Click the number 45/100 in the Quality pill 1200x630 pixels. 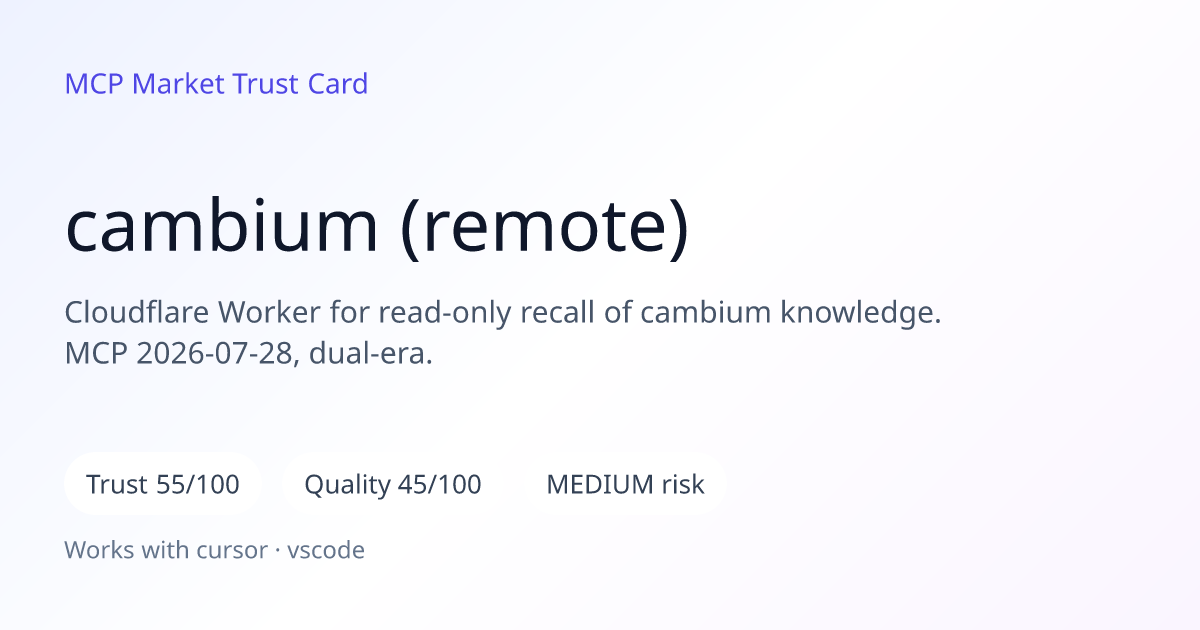pos(440,485)
